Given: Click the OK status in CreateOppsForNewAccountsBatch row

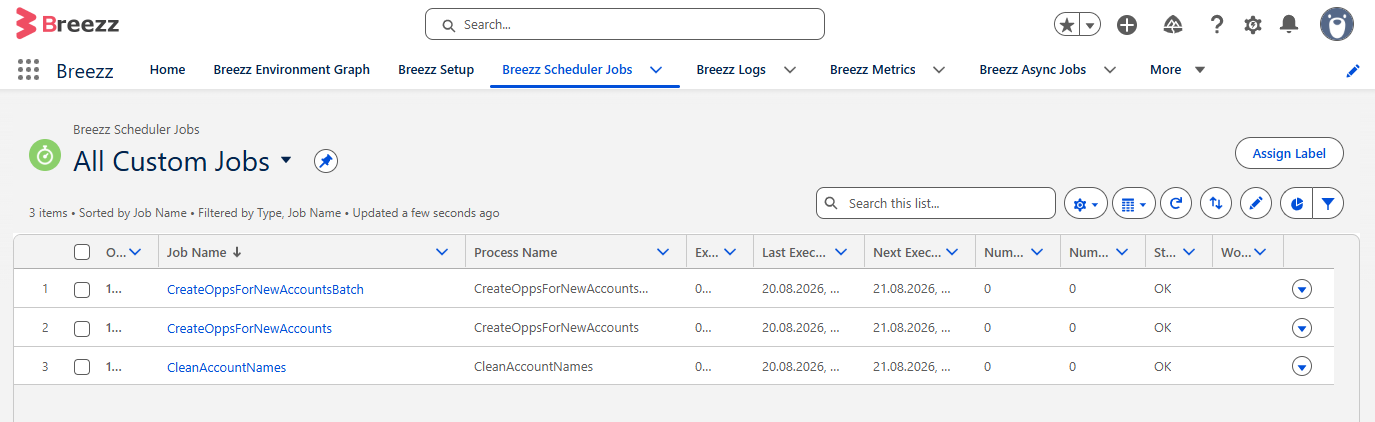Looking at the screenshot, I should pyautogui.click(x=1162, y=290).
